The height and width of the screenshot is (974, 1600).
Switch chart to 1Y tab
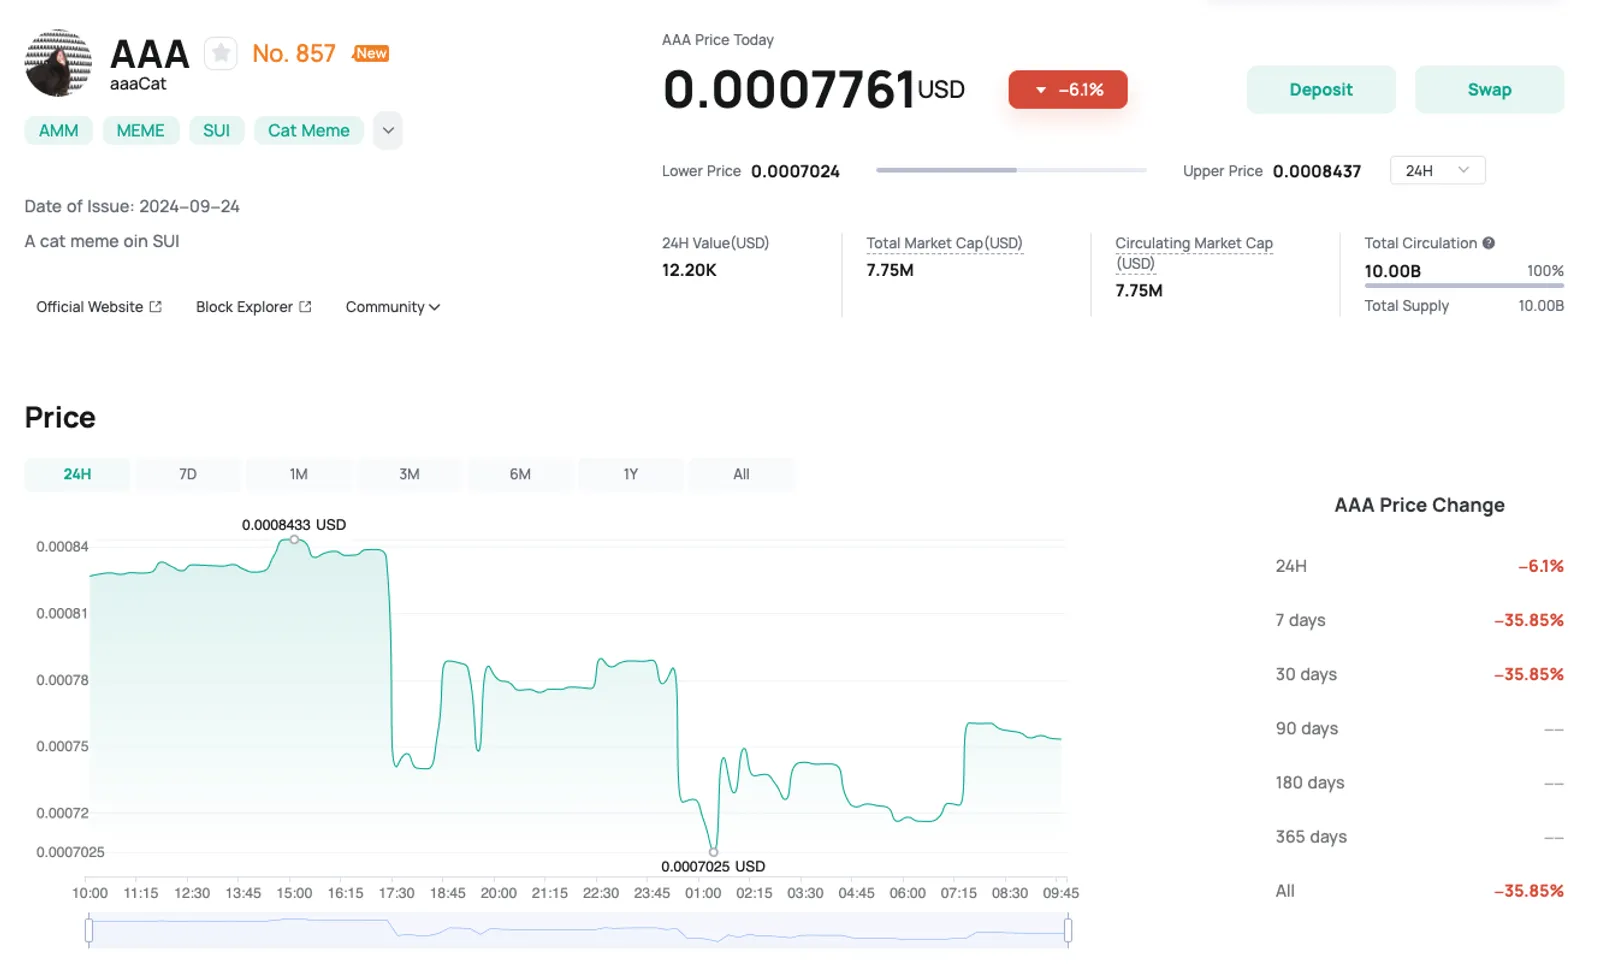631,474
